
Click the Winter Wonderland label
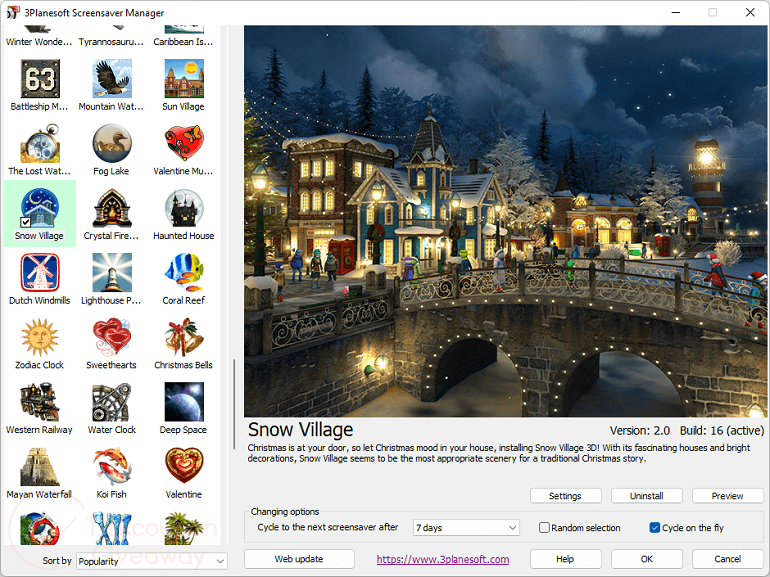point(39,42)
